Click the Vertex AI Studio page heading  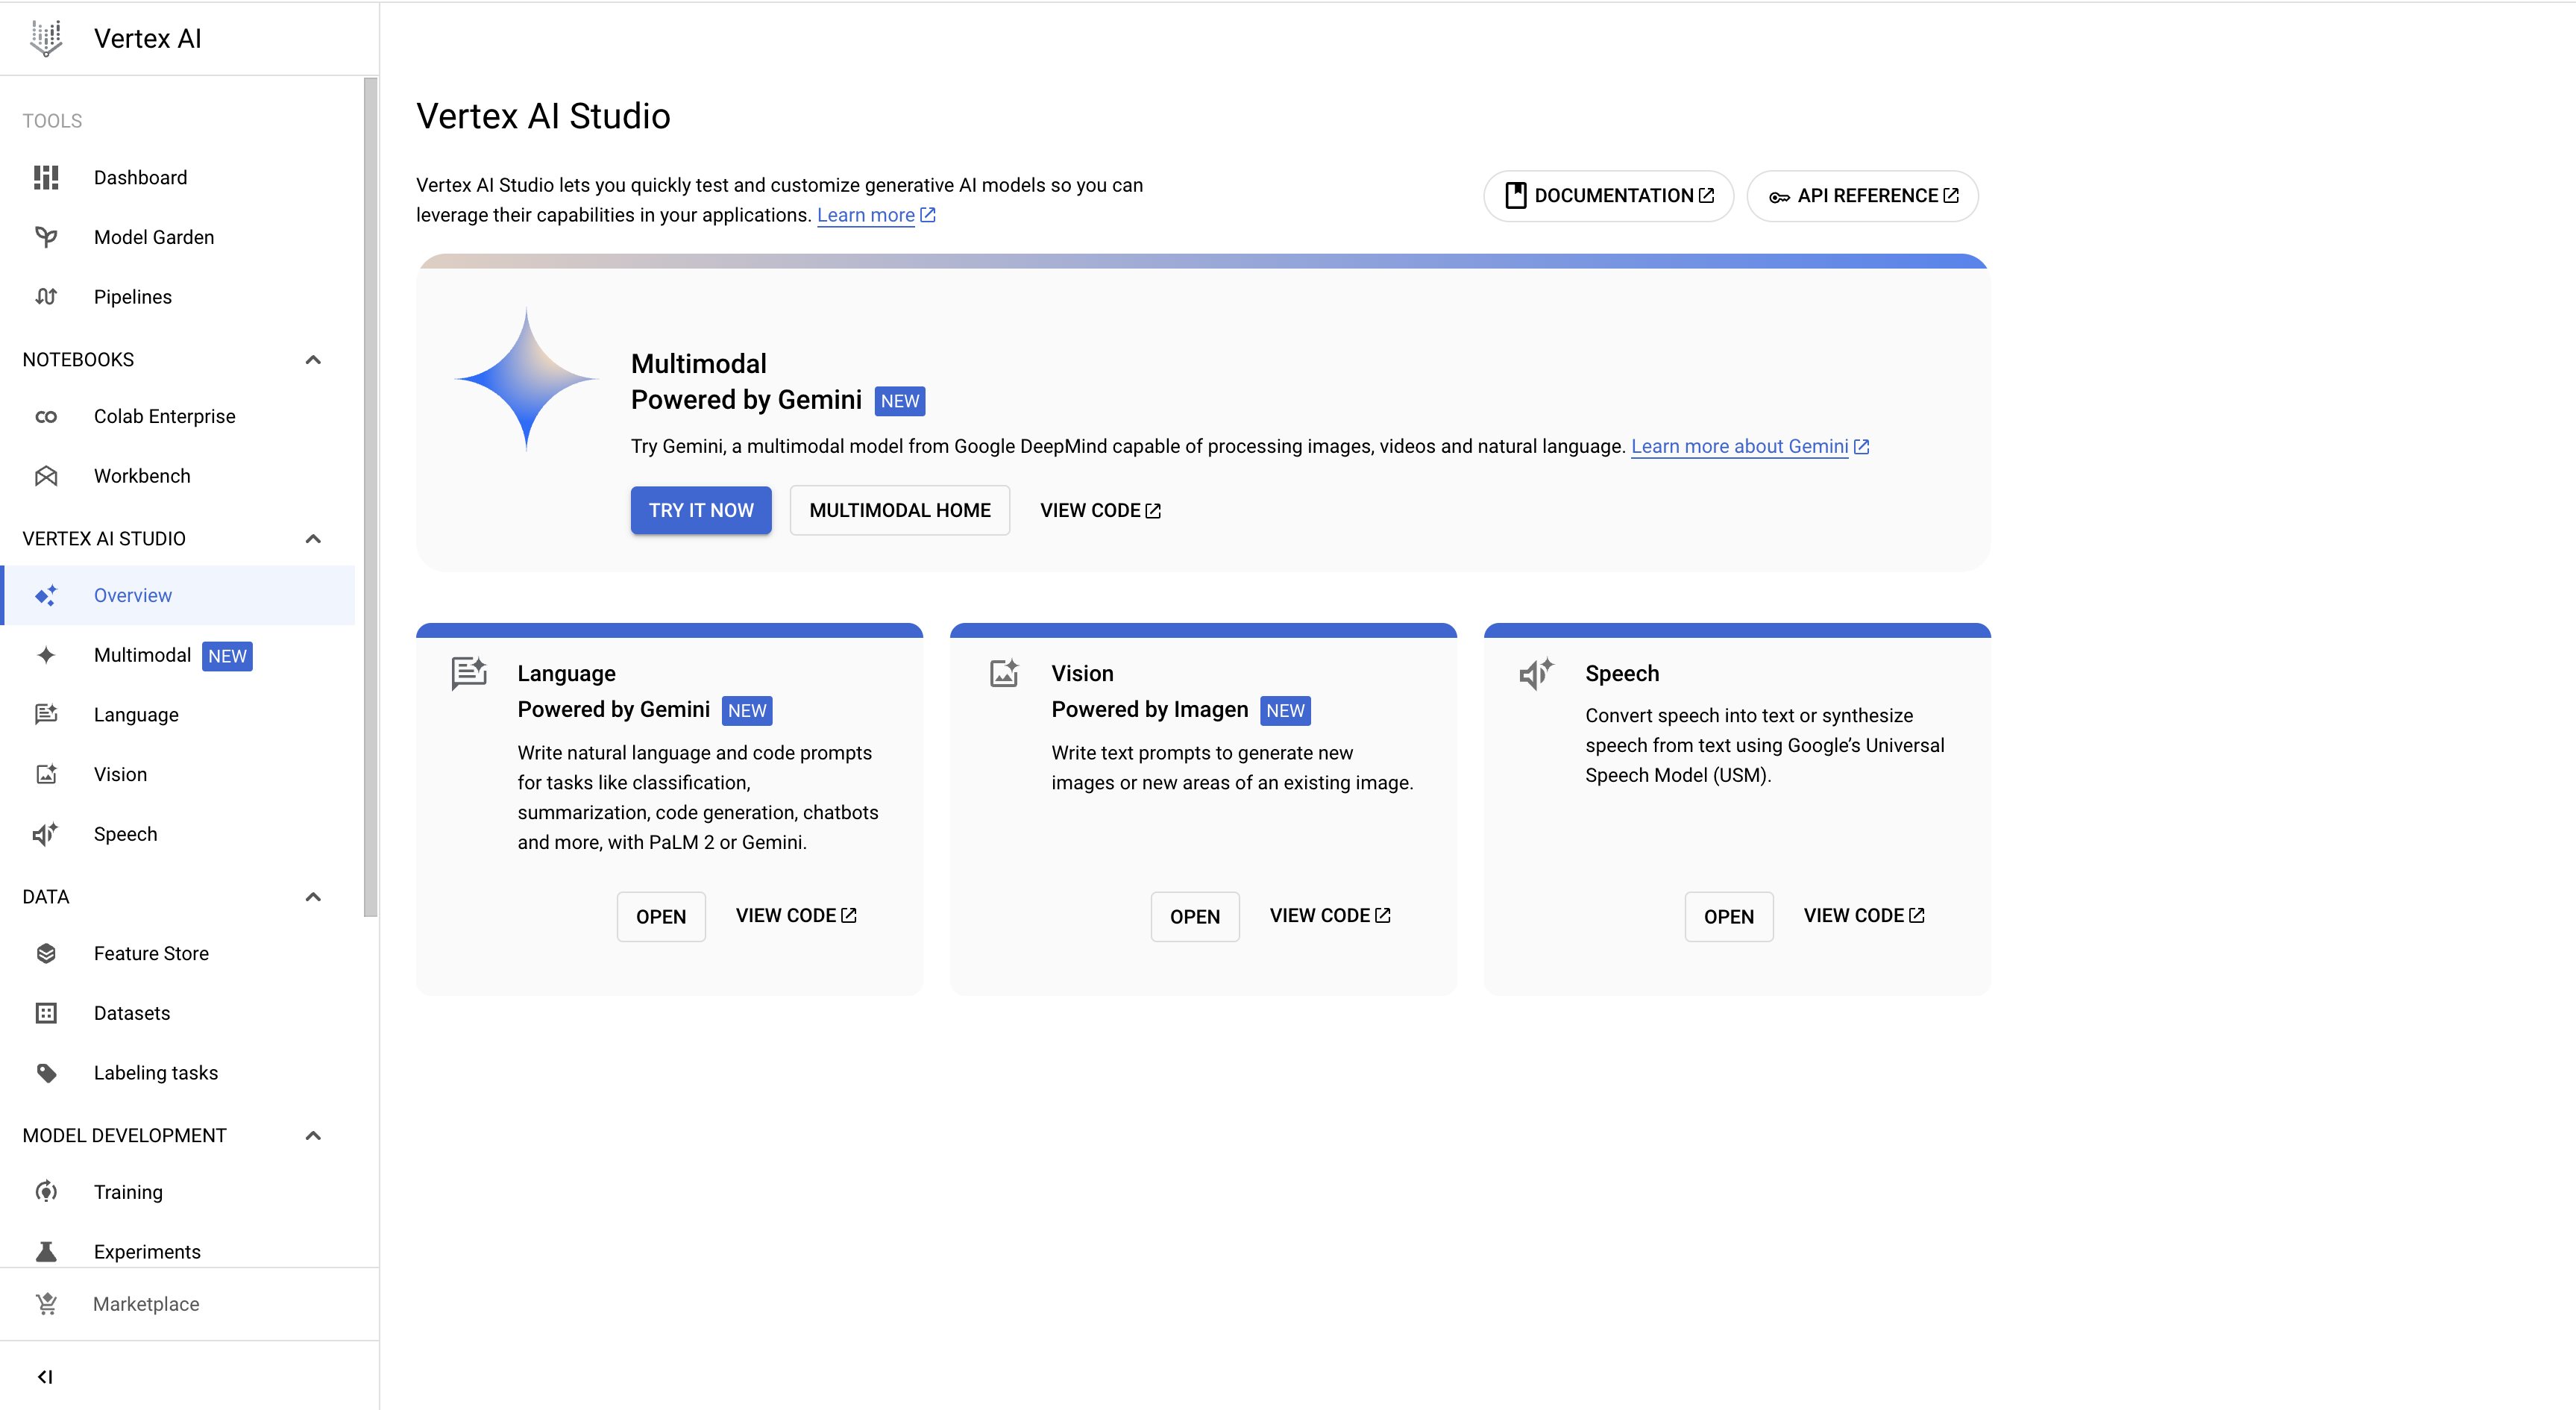[543, 116]
